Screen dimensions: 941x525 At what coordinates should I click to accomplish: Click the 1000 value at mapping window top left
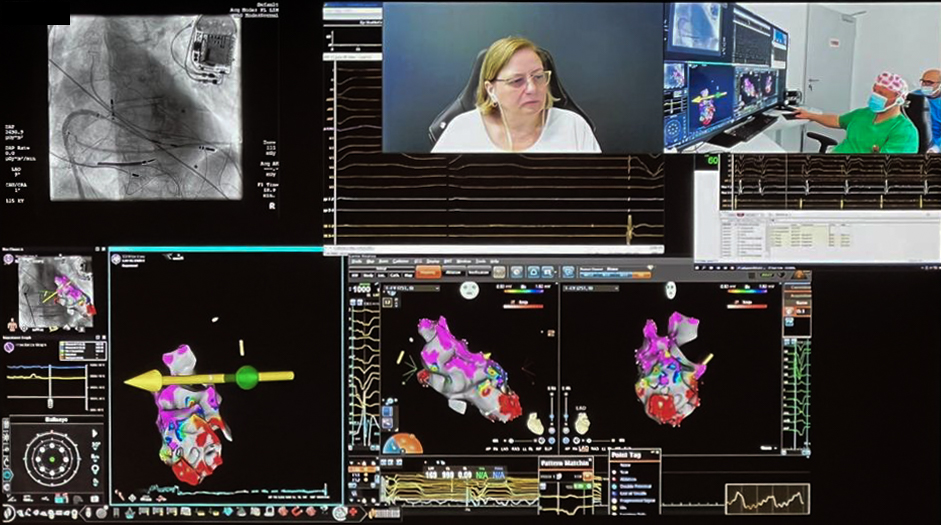pos(361,289)
